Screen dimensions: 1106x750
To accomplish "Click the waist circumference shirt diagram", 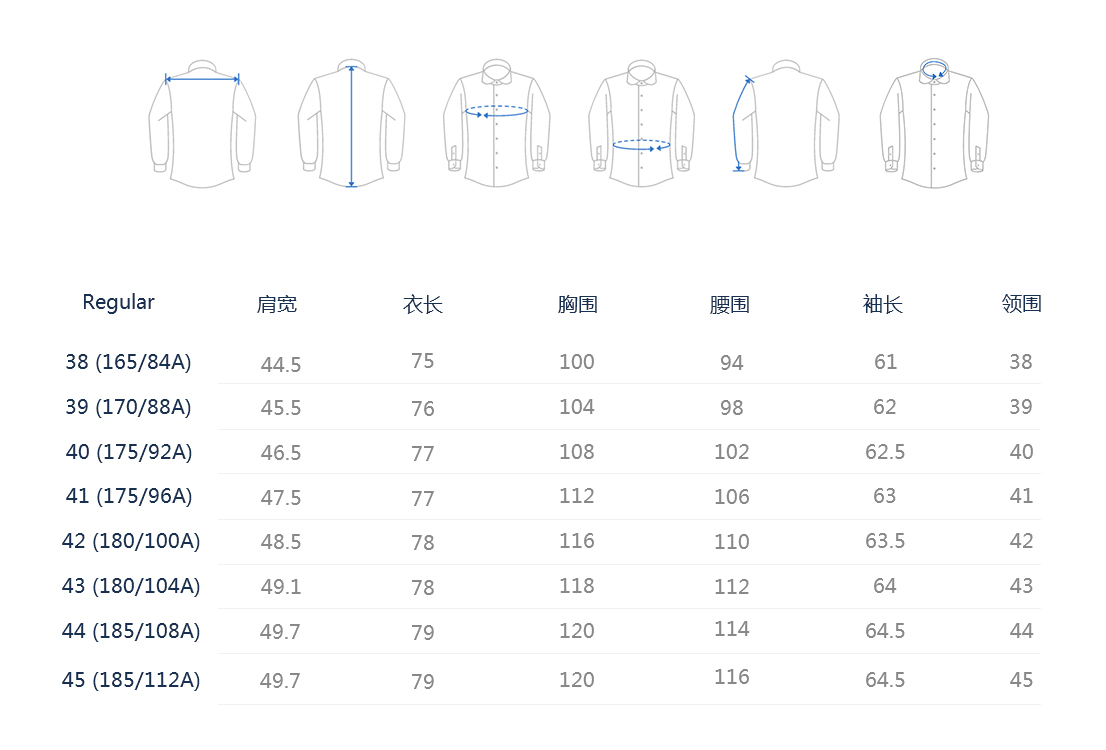I will (x=641, y=123).
